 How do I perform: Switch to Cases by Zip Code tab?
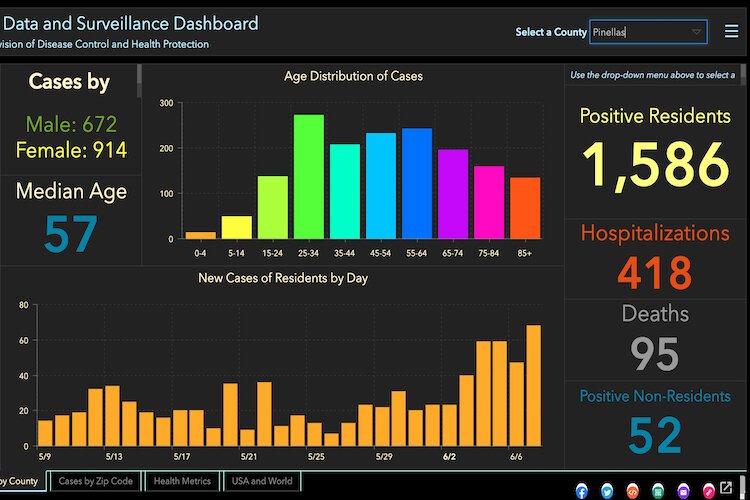(x=95, y=481)
